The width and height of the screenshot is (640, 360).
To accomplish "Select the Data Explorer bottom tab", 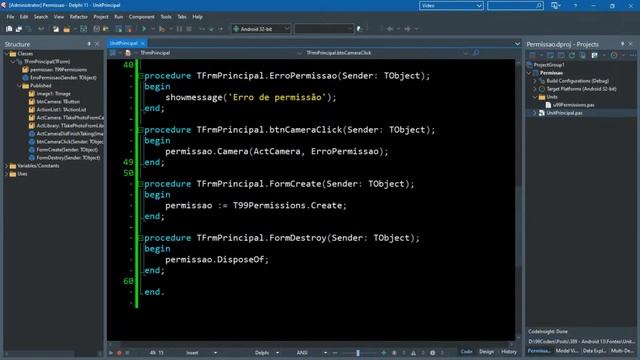I will [594, 351].
